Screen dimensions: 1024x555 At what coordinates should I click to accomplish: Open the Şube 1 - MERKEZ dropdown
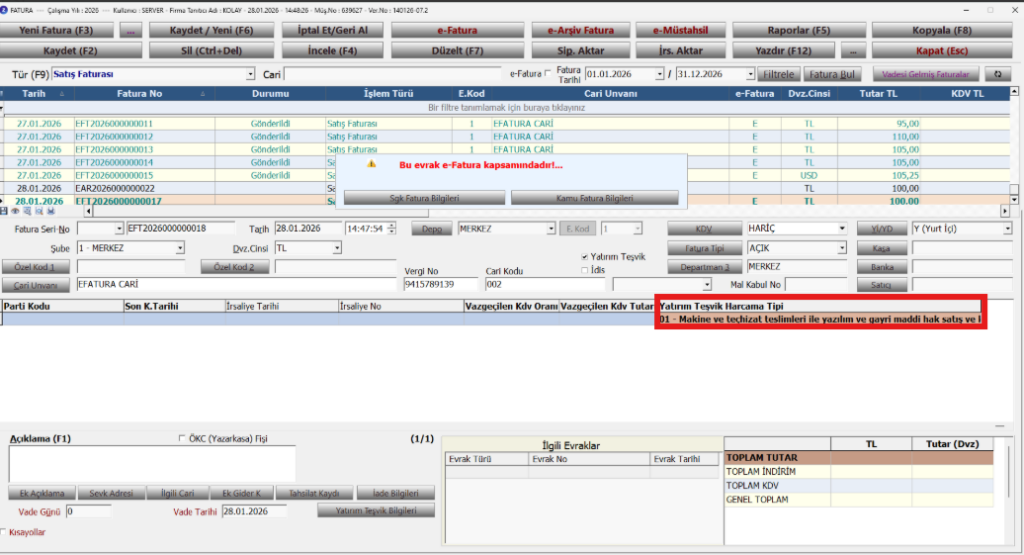click(x=180, y=248)
